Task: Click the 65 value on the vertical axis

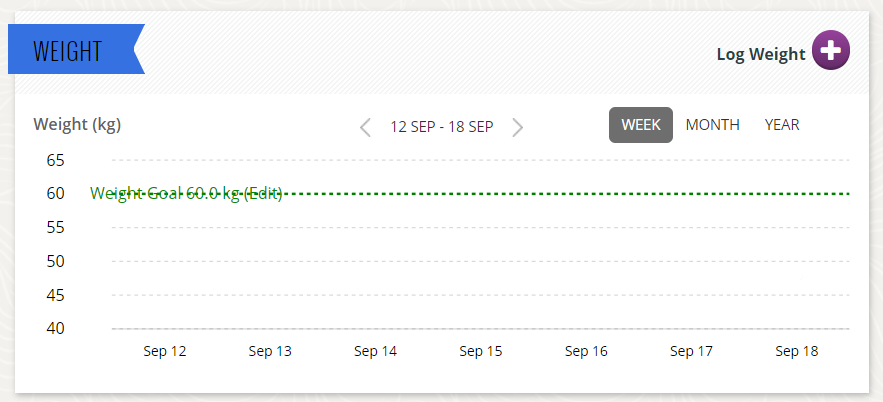Action: click(x=55, y=160)
